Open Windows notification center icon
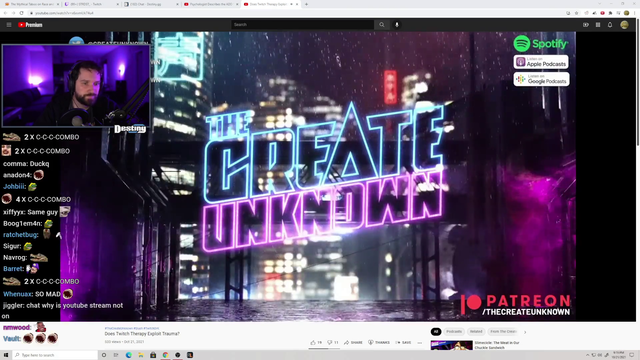Screen dimensions: 640x360 [632, 355]
